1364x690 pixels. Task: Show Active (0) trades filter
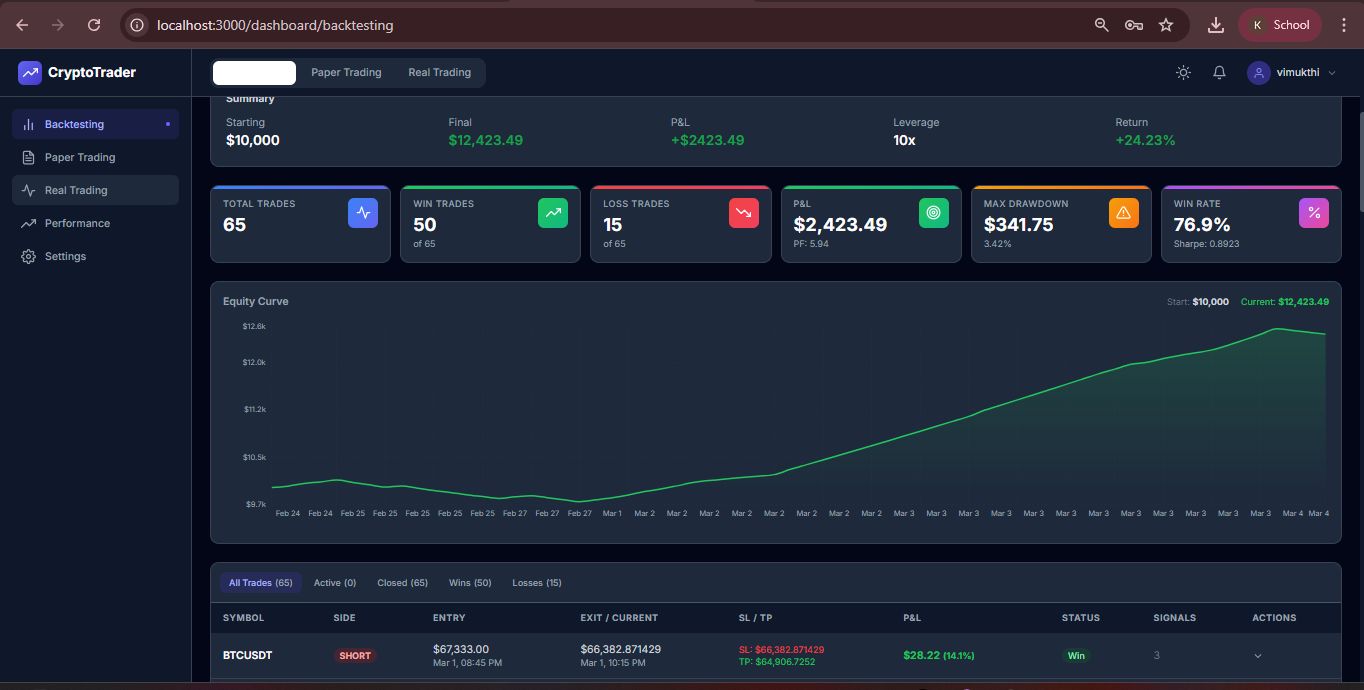click(335, 582)
